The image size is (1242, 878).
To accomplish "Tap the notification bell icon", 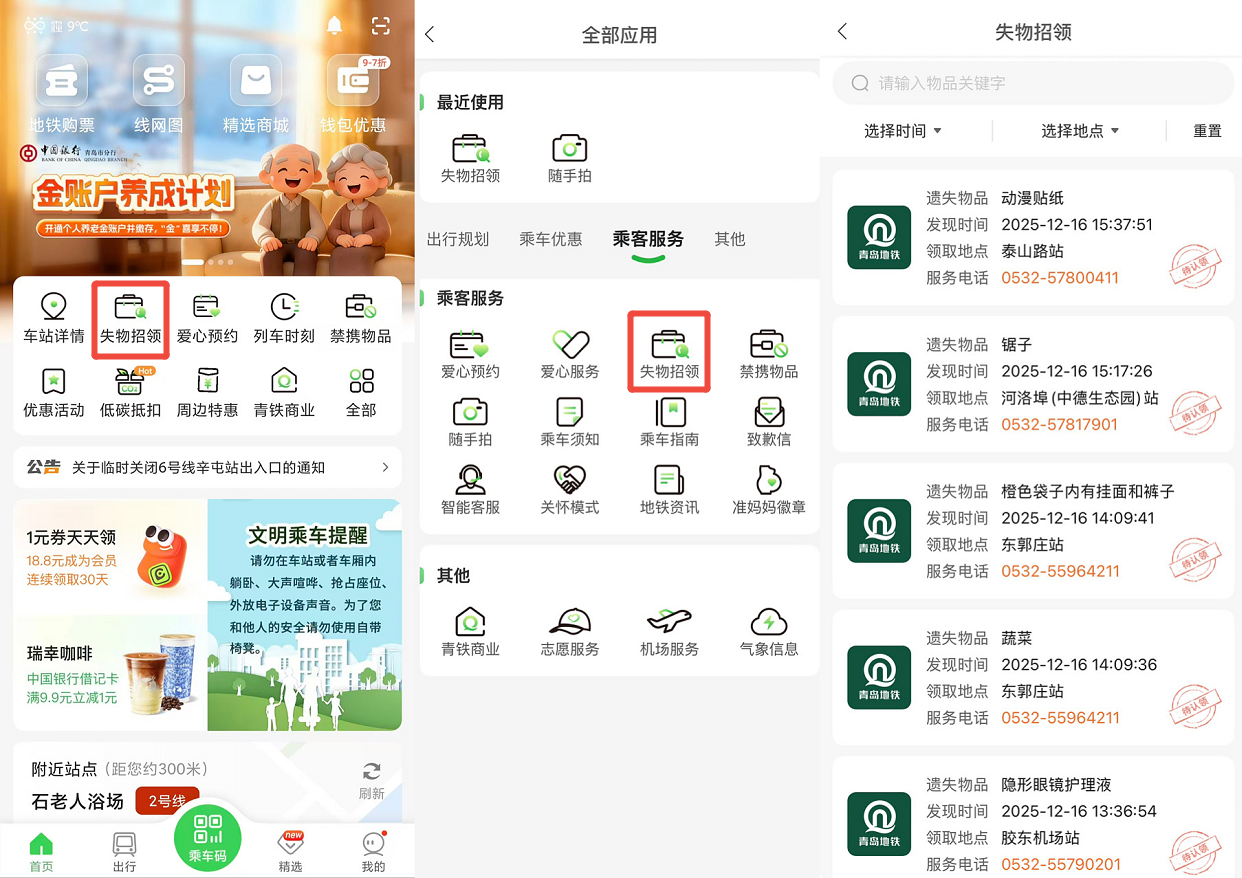I will click(x=334, y=26).
